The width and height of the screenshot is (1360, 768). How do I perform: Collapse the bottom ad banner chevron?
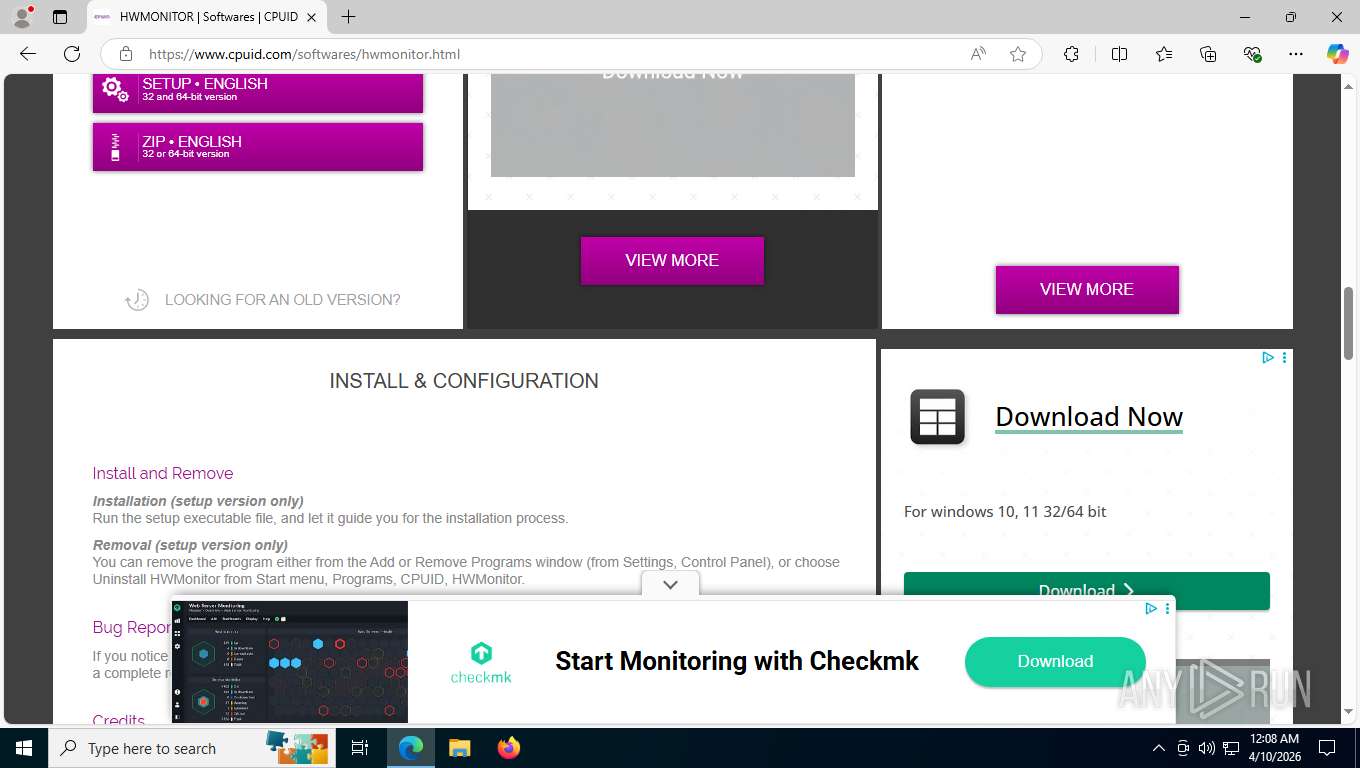[670, 584]
